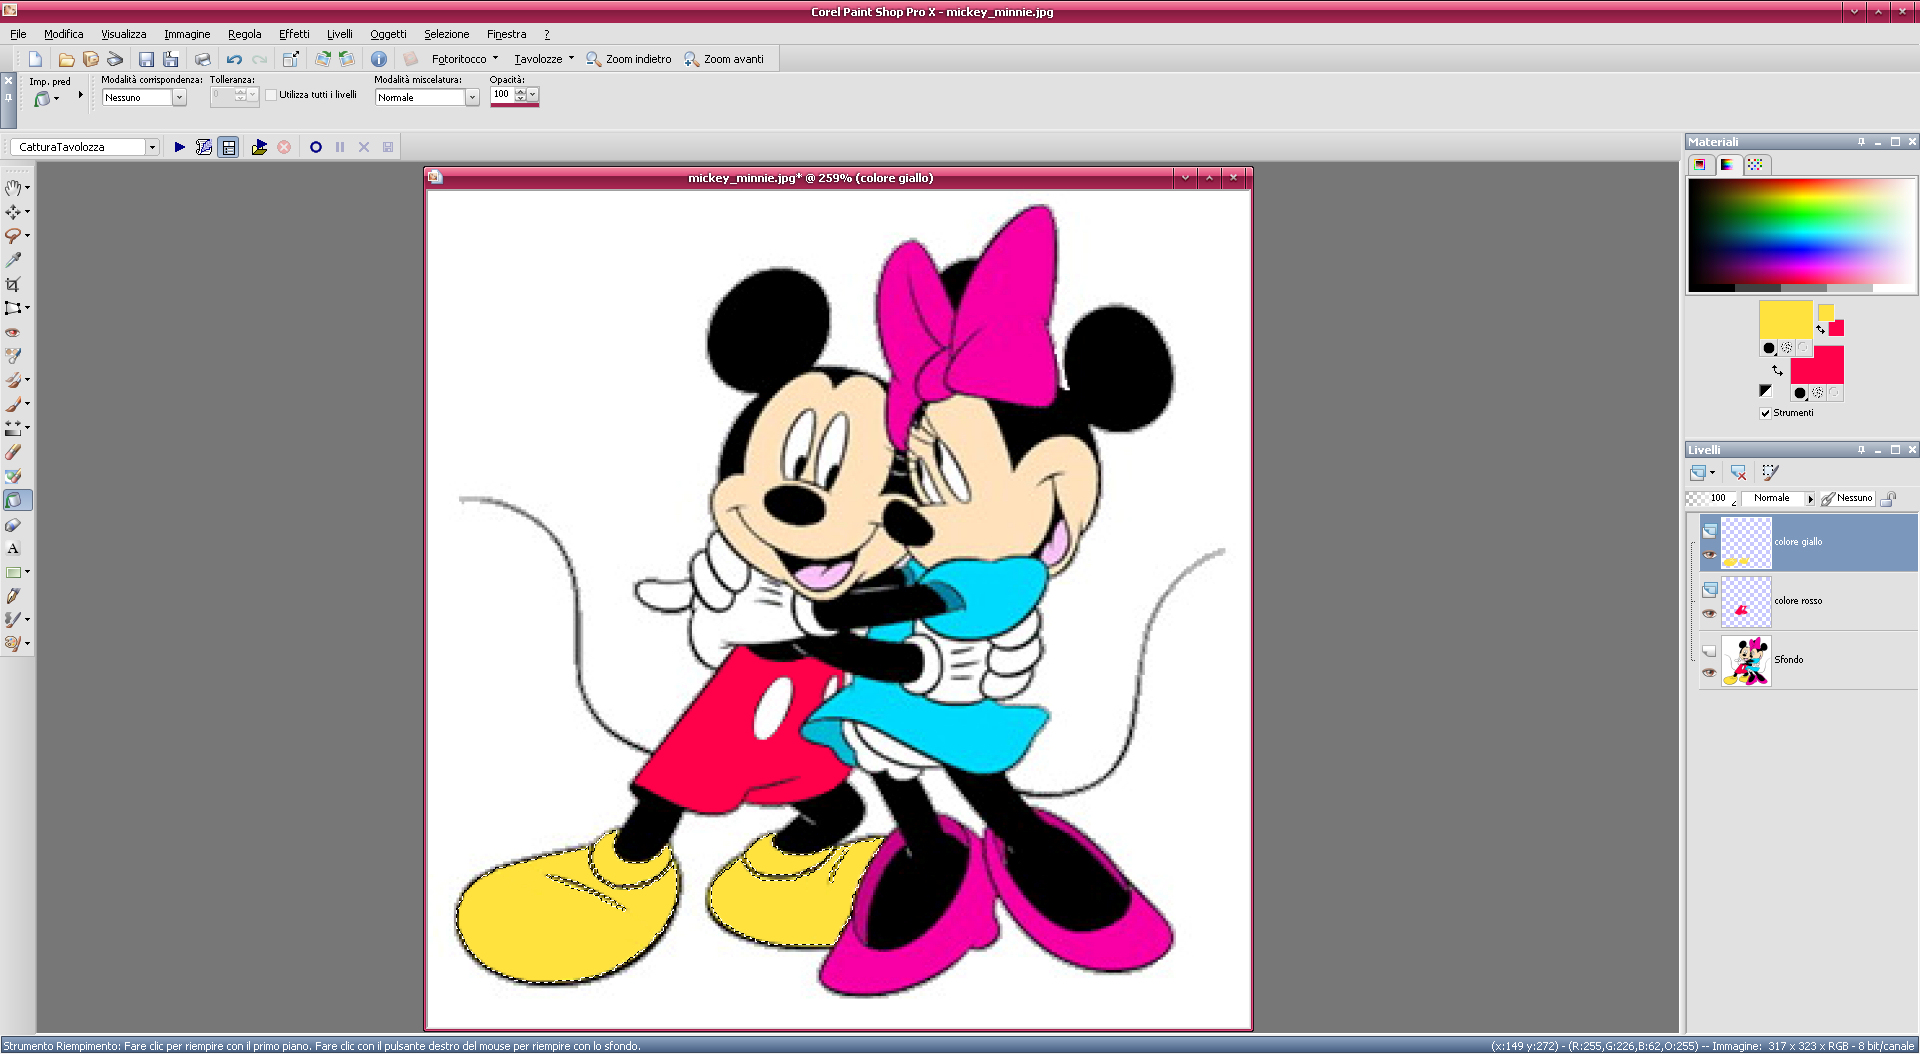Click new raster layer icon in Livelli
Viewport: 1920px width, 1054px height.
tap(1698, 472)
